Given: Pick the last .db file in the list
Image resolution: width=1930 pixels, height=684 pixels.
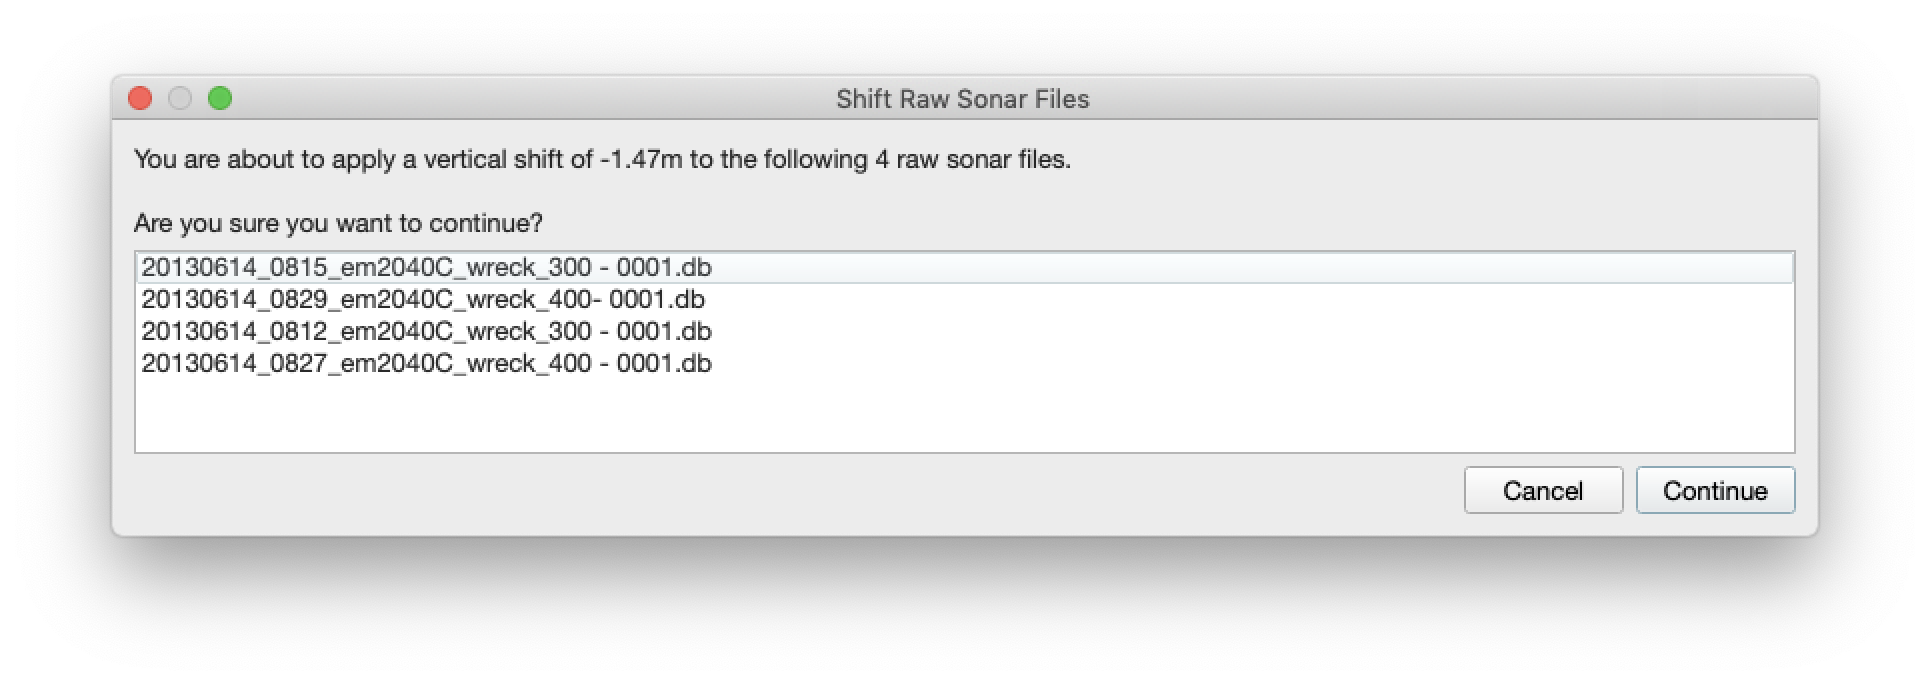Looking at the screenshot, I should pyautogui.click(x=426, y=364).
